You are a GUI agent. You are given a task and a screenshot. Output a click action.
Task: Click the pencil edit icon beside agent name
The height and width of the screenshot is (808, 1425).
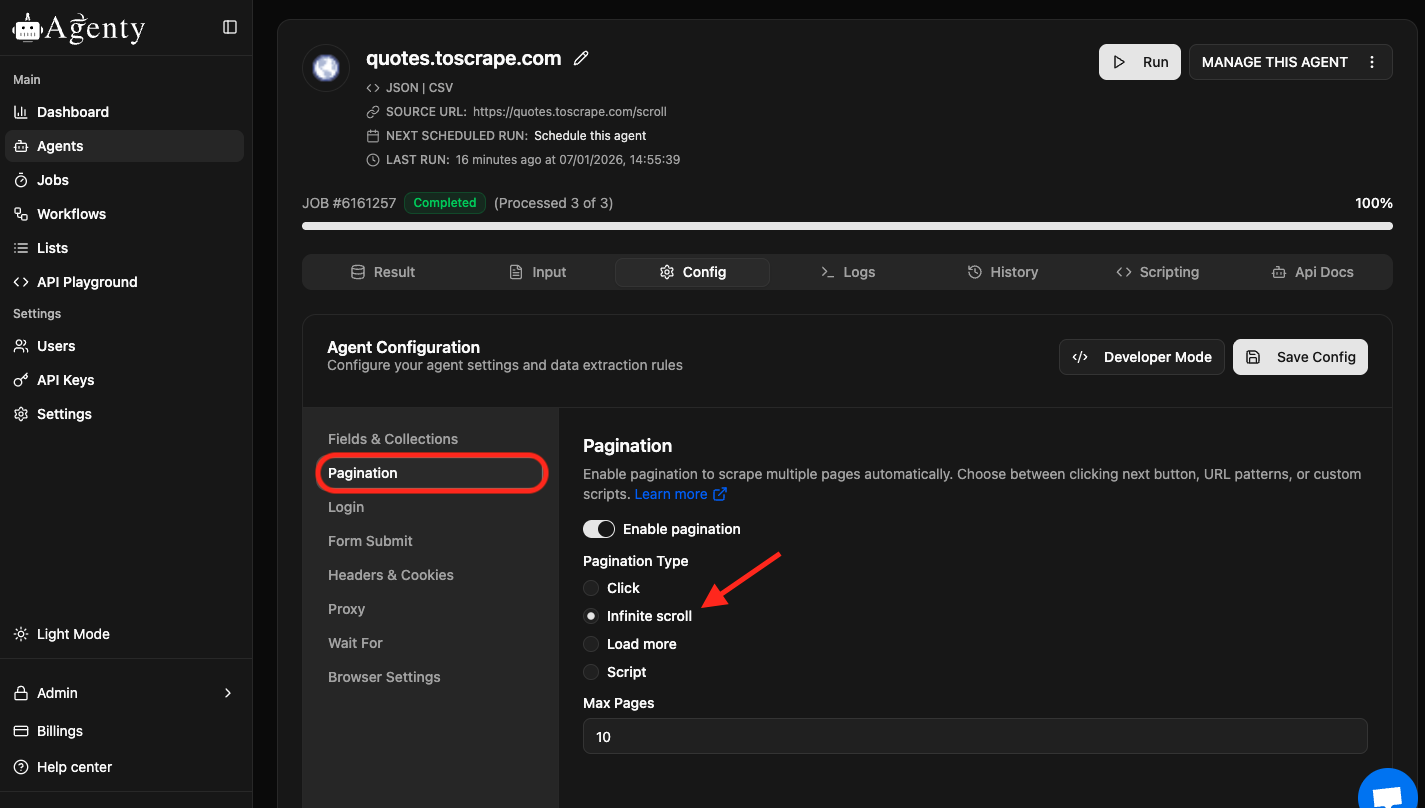click(581, 59)
